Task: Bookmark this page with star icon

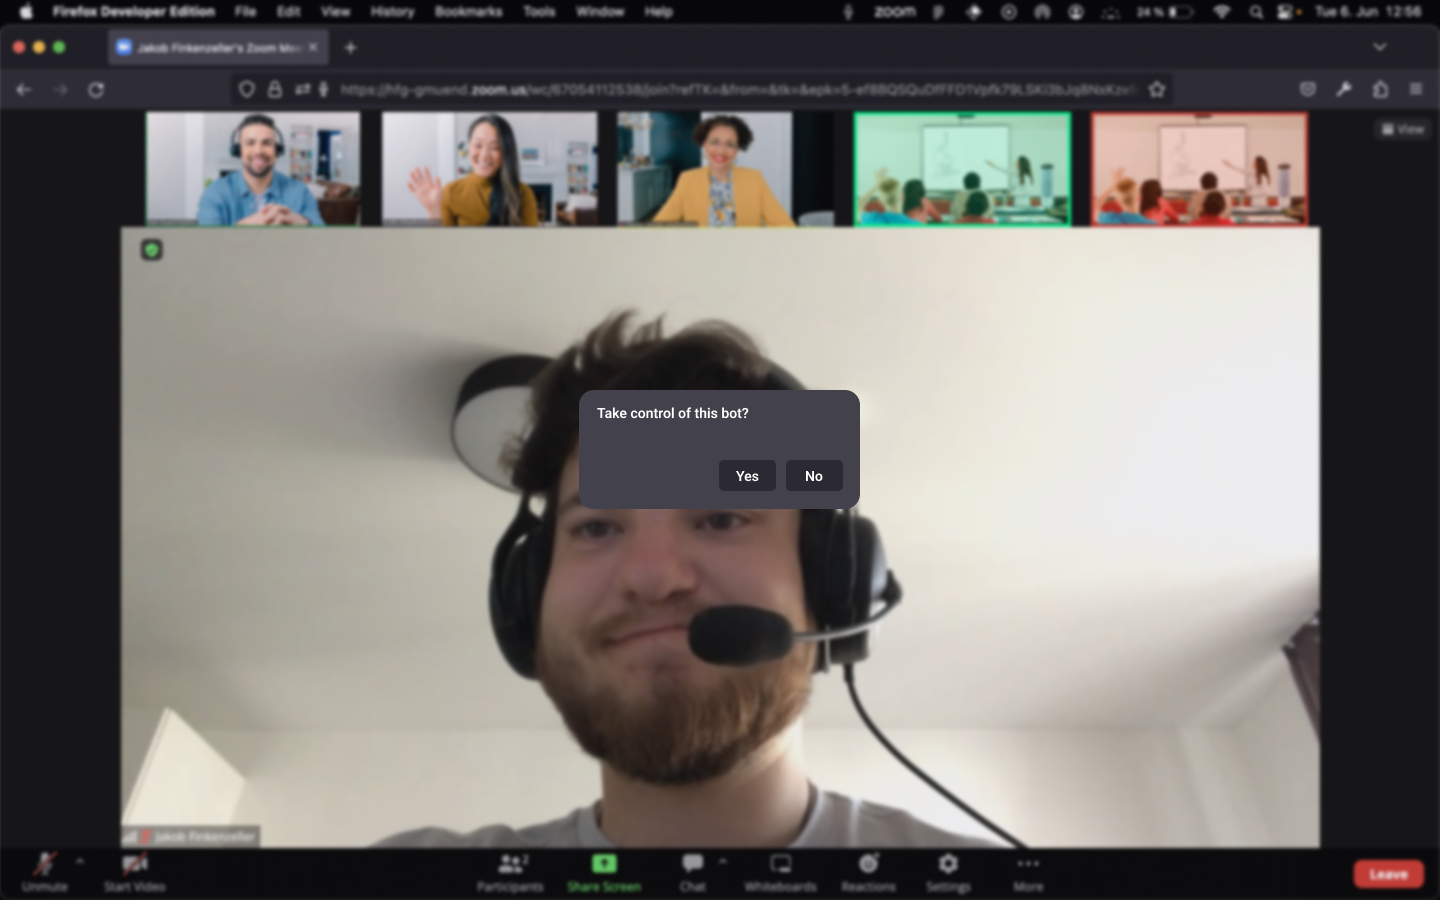Action: 1157,89
